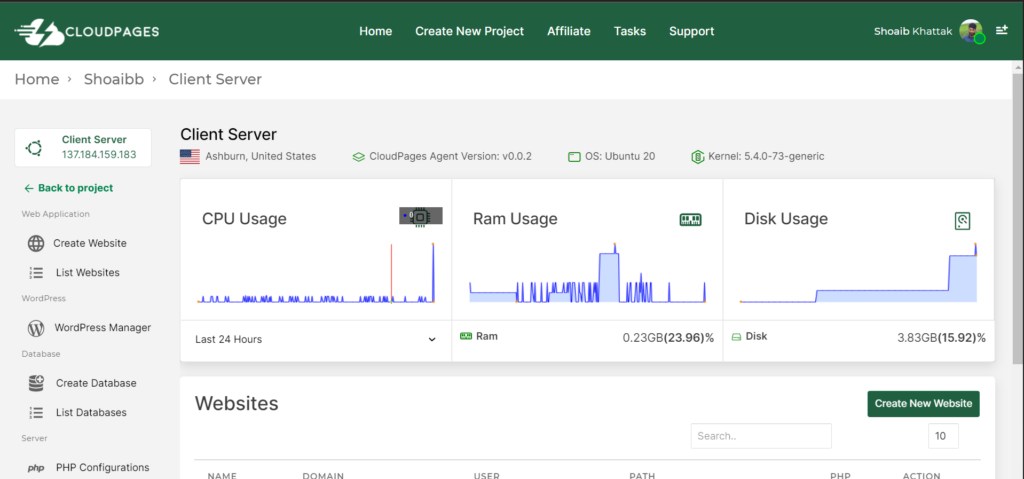
Task: Click Disk value 3.83GB(15.92)%
Action: tap(942, 338)
